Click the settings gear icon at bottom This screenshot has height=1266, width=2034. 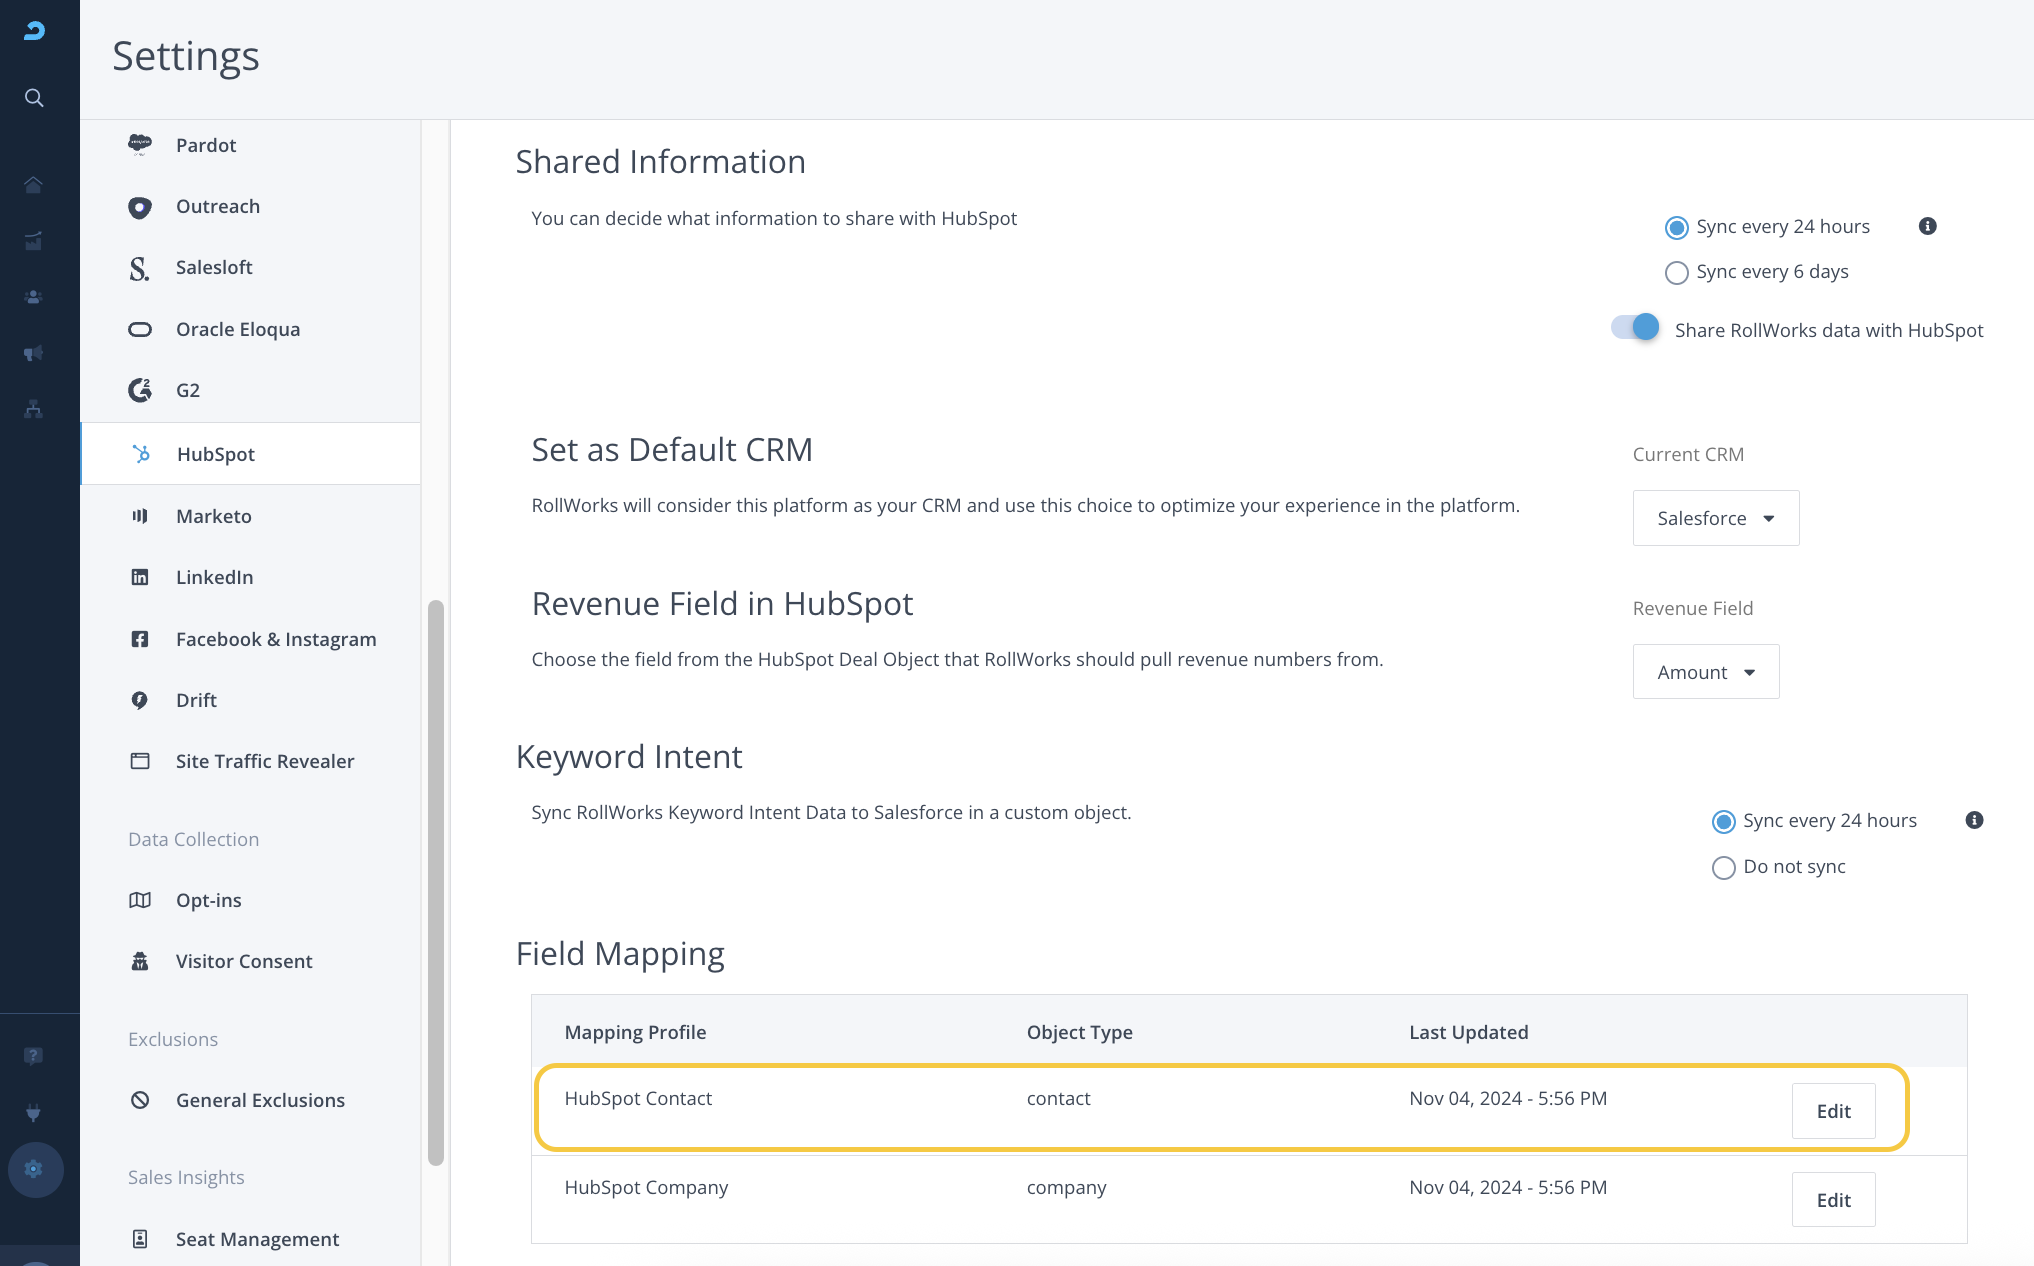click(34, 1169)
